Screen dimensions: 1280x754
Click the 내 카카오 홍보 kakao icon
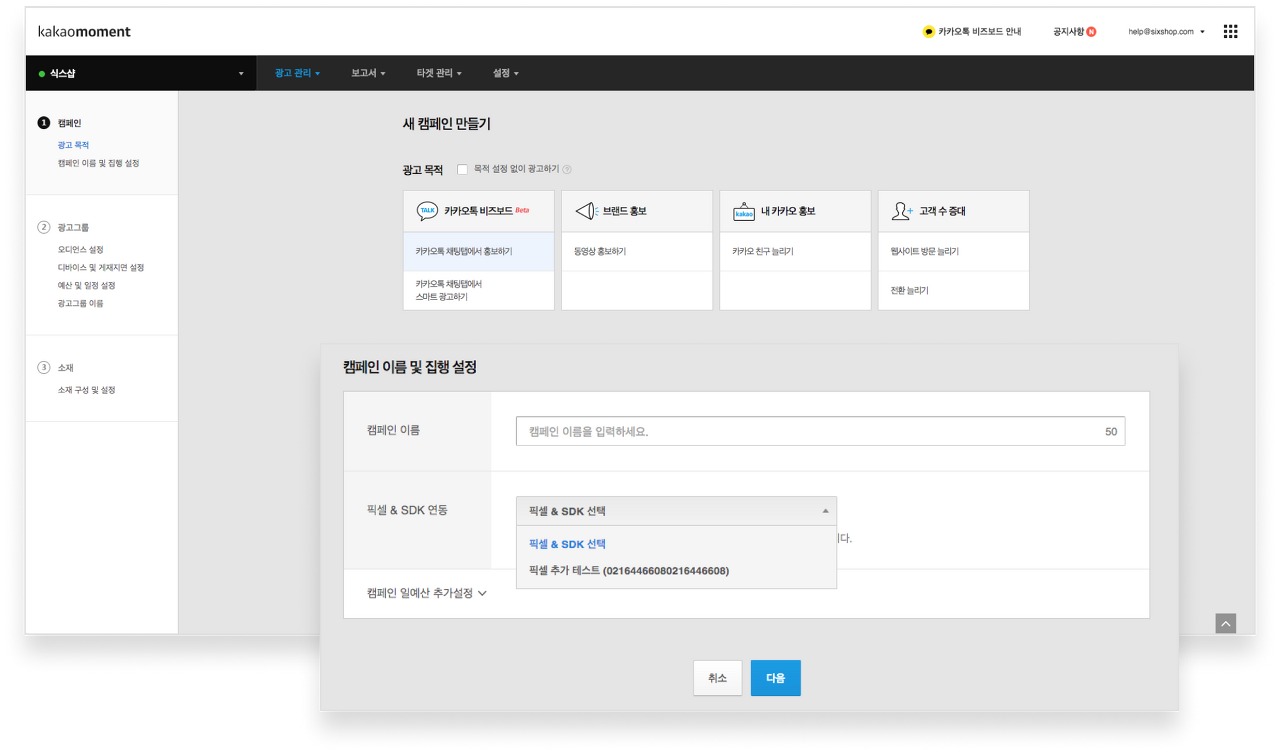[744, 211]
